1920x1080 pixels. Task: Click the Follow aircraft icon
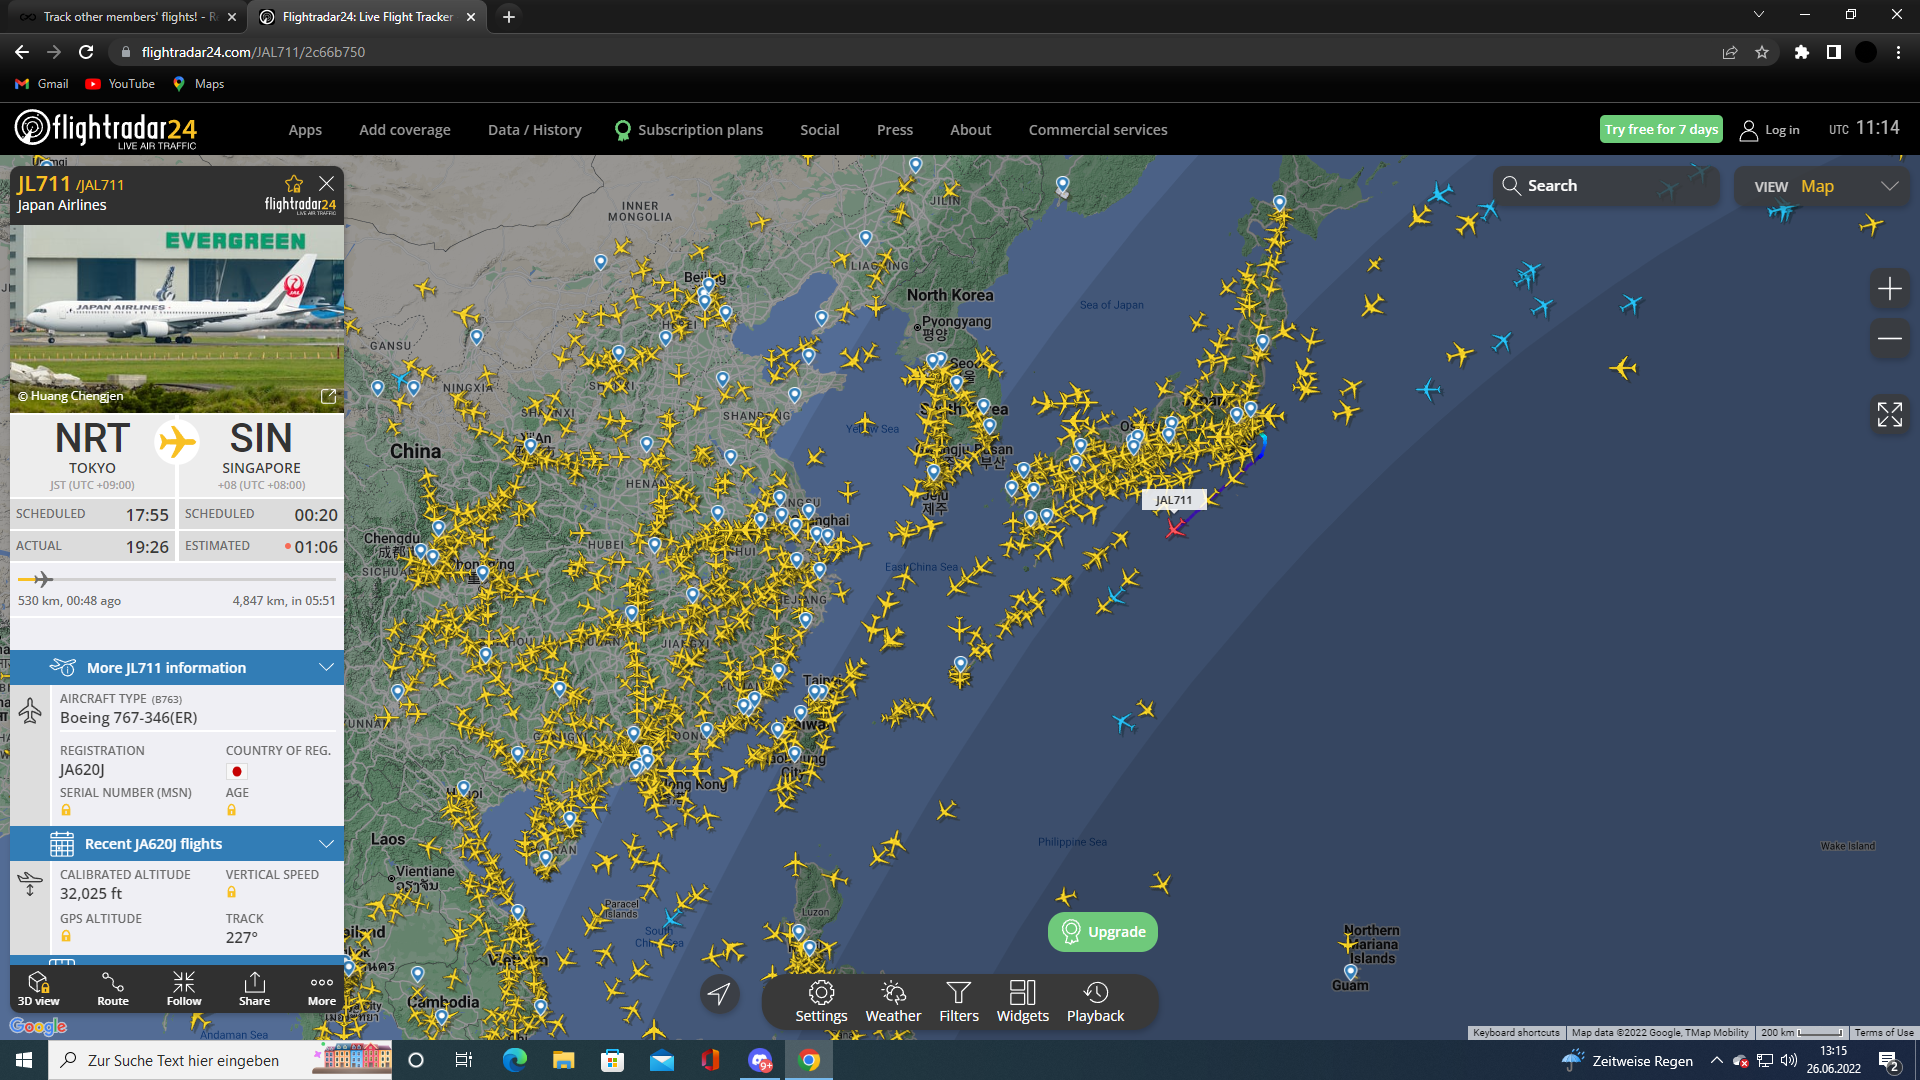pos(184,988)
